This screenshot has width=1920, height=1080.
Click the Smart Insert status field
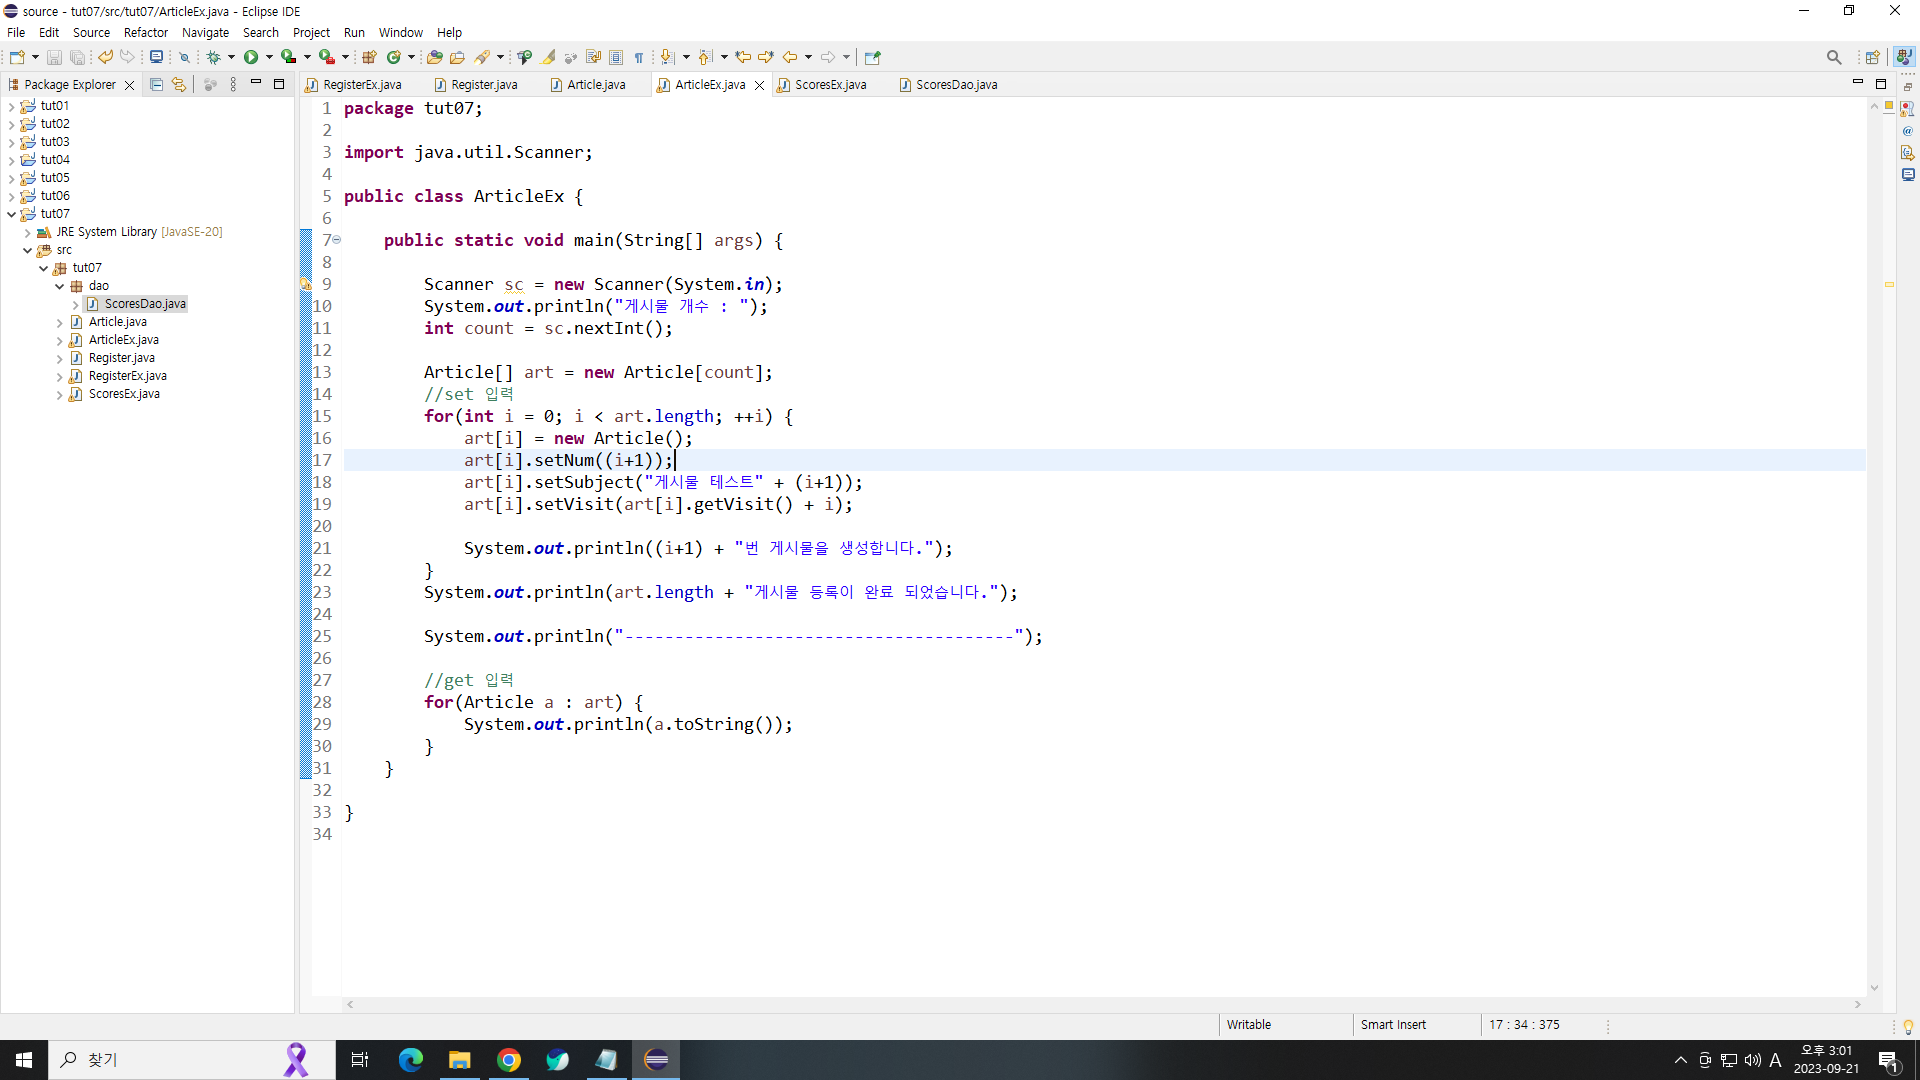[1393, 1024]
